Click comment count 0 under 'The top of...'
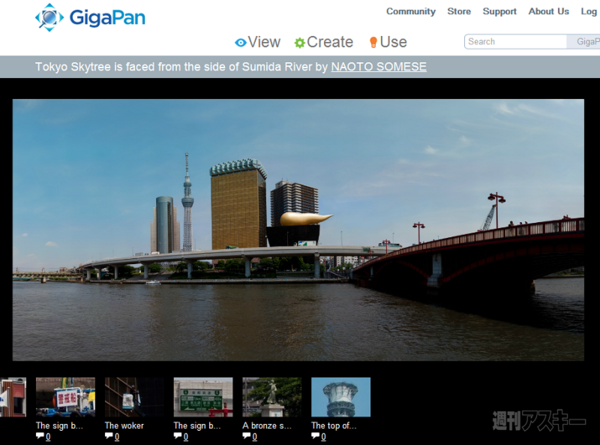 pos(323,436)
